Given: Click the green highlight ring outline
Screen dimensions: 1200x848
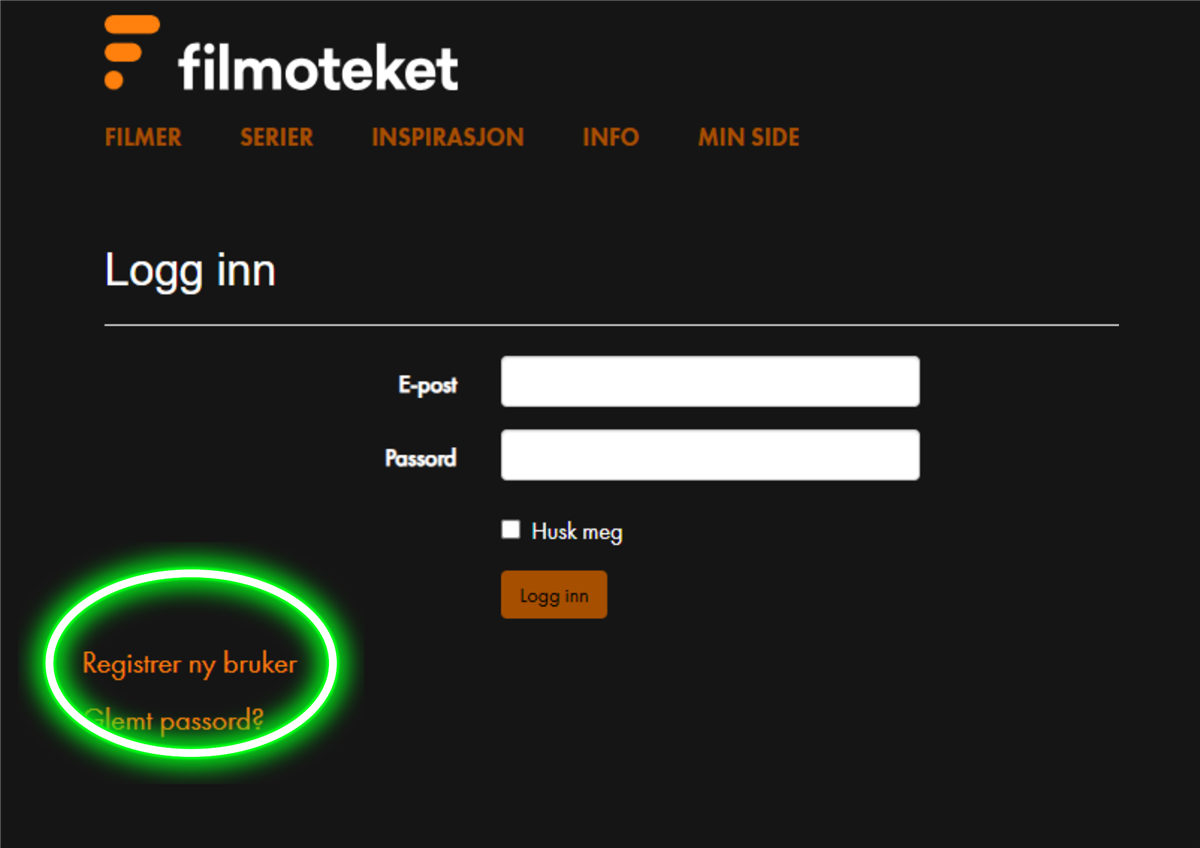Looking at the screenshot, I should [x=192, y=574].
